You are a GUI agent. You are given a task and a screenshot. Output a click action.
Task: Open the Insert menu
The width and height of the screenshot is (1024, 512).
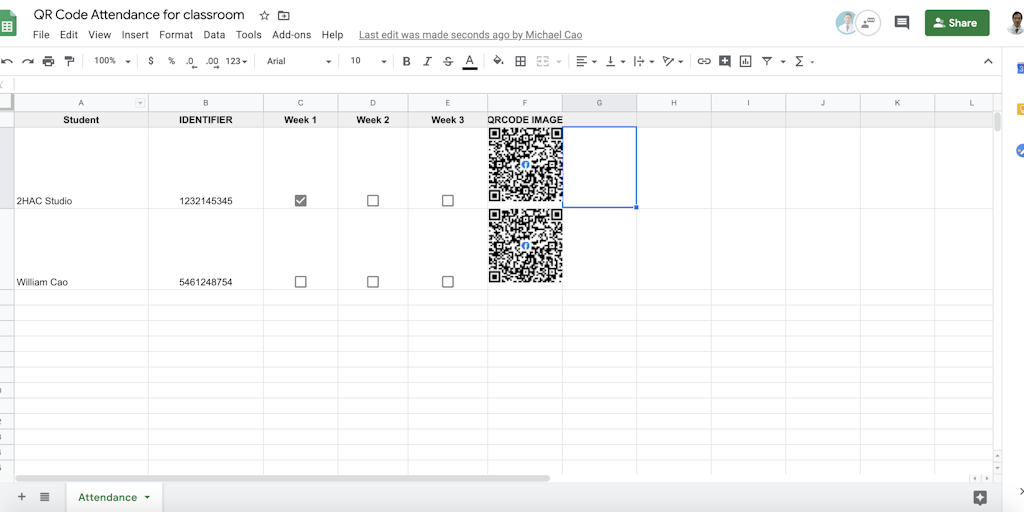click(135, 35)
